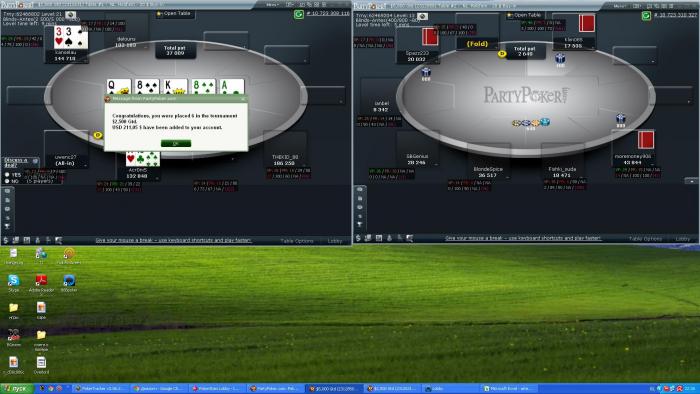Open the cashier dollar icon on left table
The height and width of the screenshot is (394, 700).
point(6,240)
